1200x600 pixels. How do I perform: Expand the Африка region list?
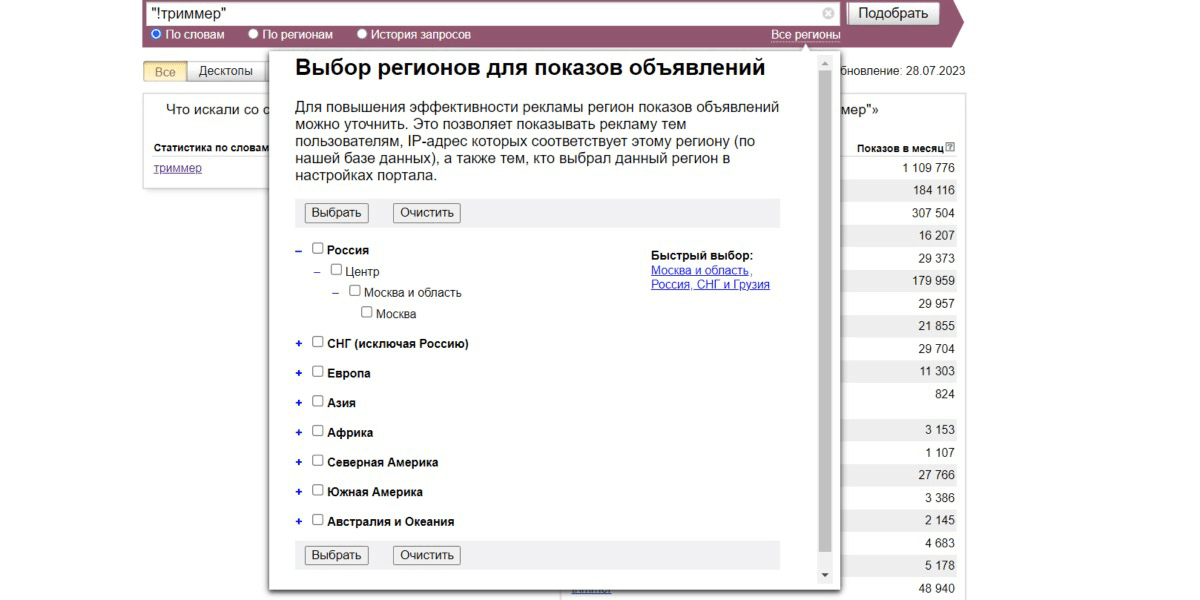click(x=299, y=433)
